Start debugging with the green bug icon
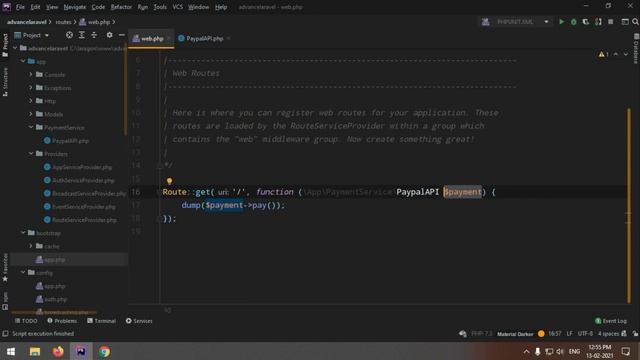This screenshot has height=360, width=640. pos(573,22)
